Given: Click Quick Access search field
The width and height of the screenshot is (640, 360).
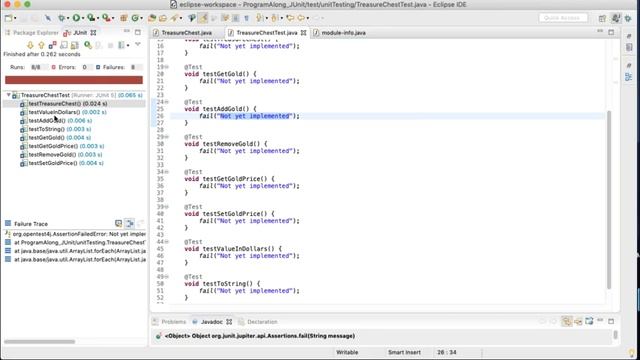Looking at the screenshot, I should click(x=563, y=18).
